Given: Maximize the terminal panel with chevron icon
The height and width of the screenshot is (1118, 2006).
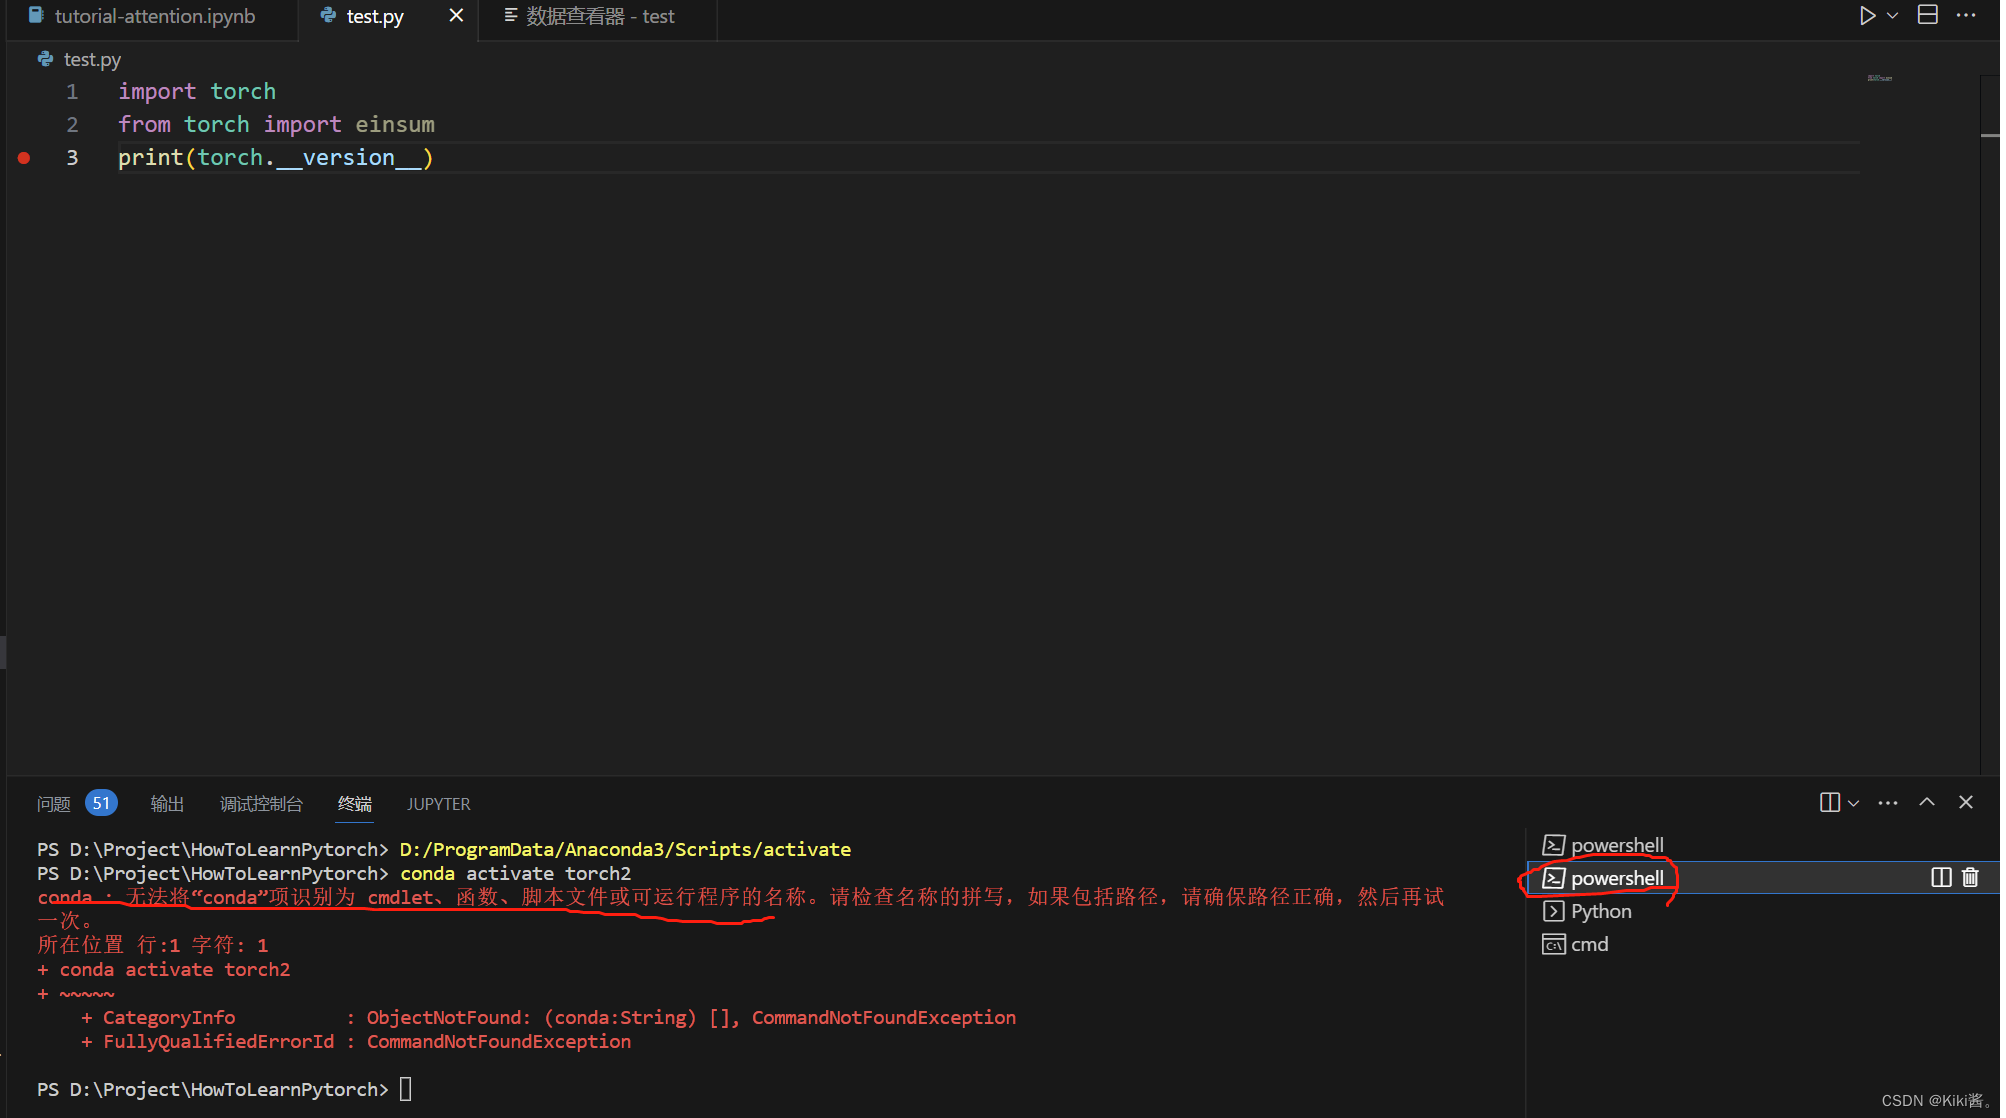Looking at the screenshot, I should coord(1926,802).
